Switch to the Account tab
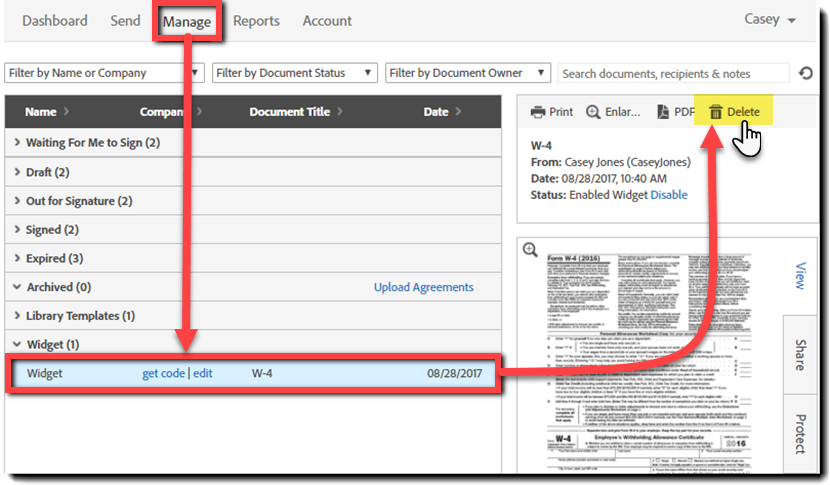This screenshot has height=485, width=830. coord(327,21)
